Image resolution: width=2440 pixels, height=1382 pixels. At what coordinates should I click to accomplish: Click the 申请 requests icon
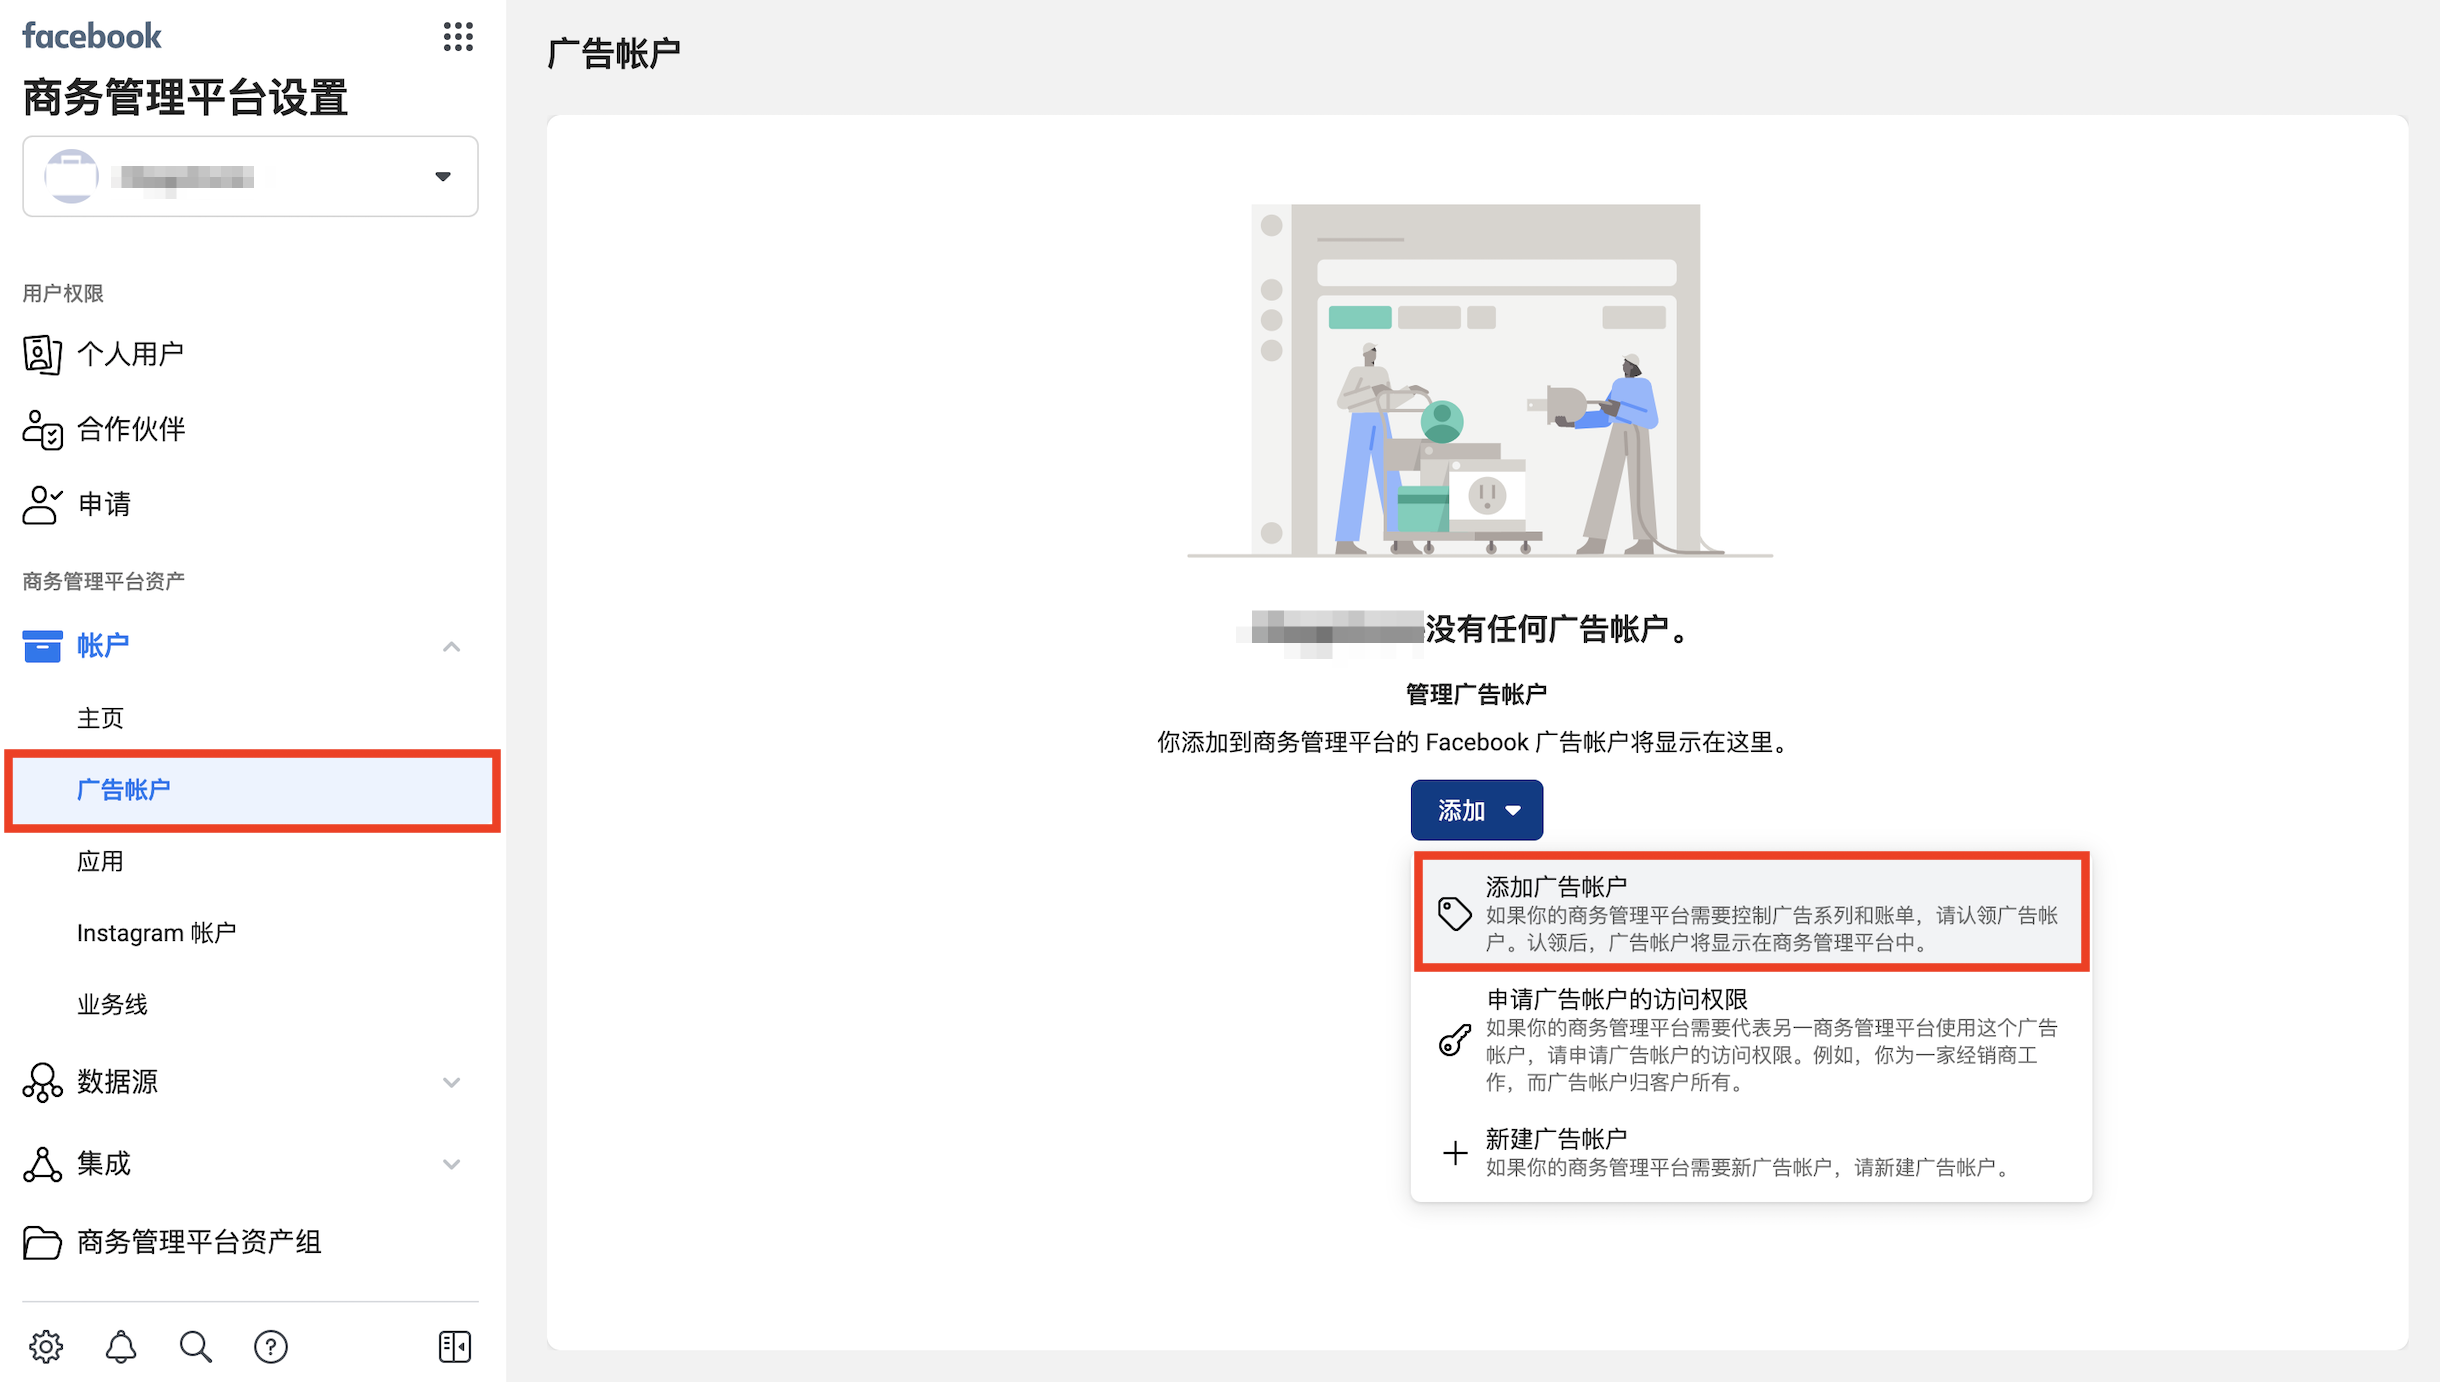pos(42,504)
